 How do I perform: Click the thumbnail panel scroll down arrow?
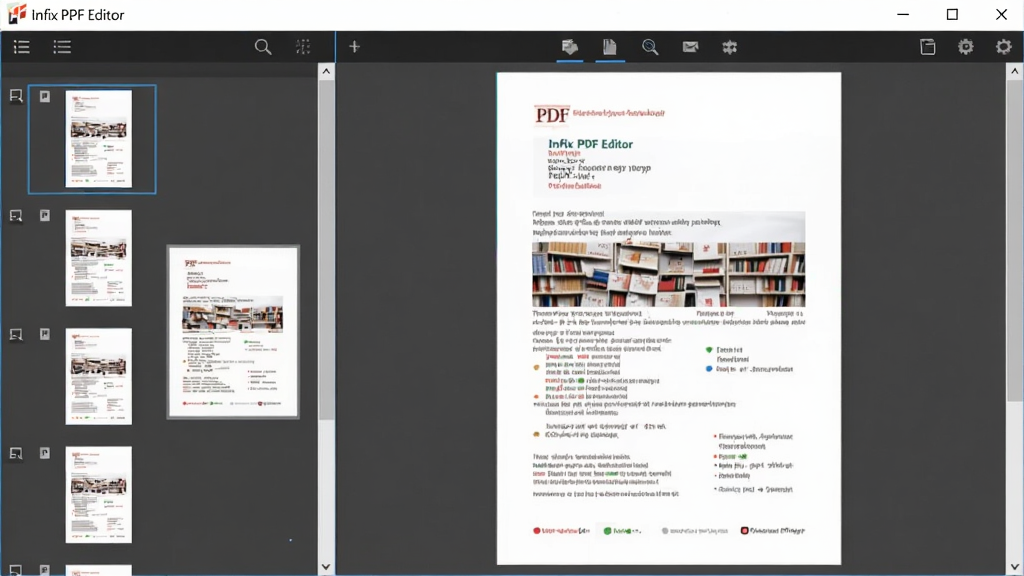click(327, 567)
